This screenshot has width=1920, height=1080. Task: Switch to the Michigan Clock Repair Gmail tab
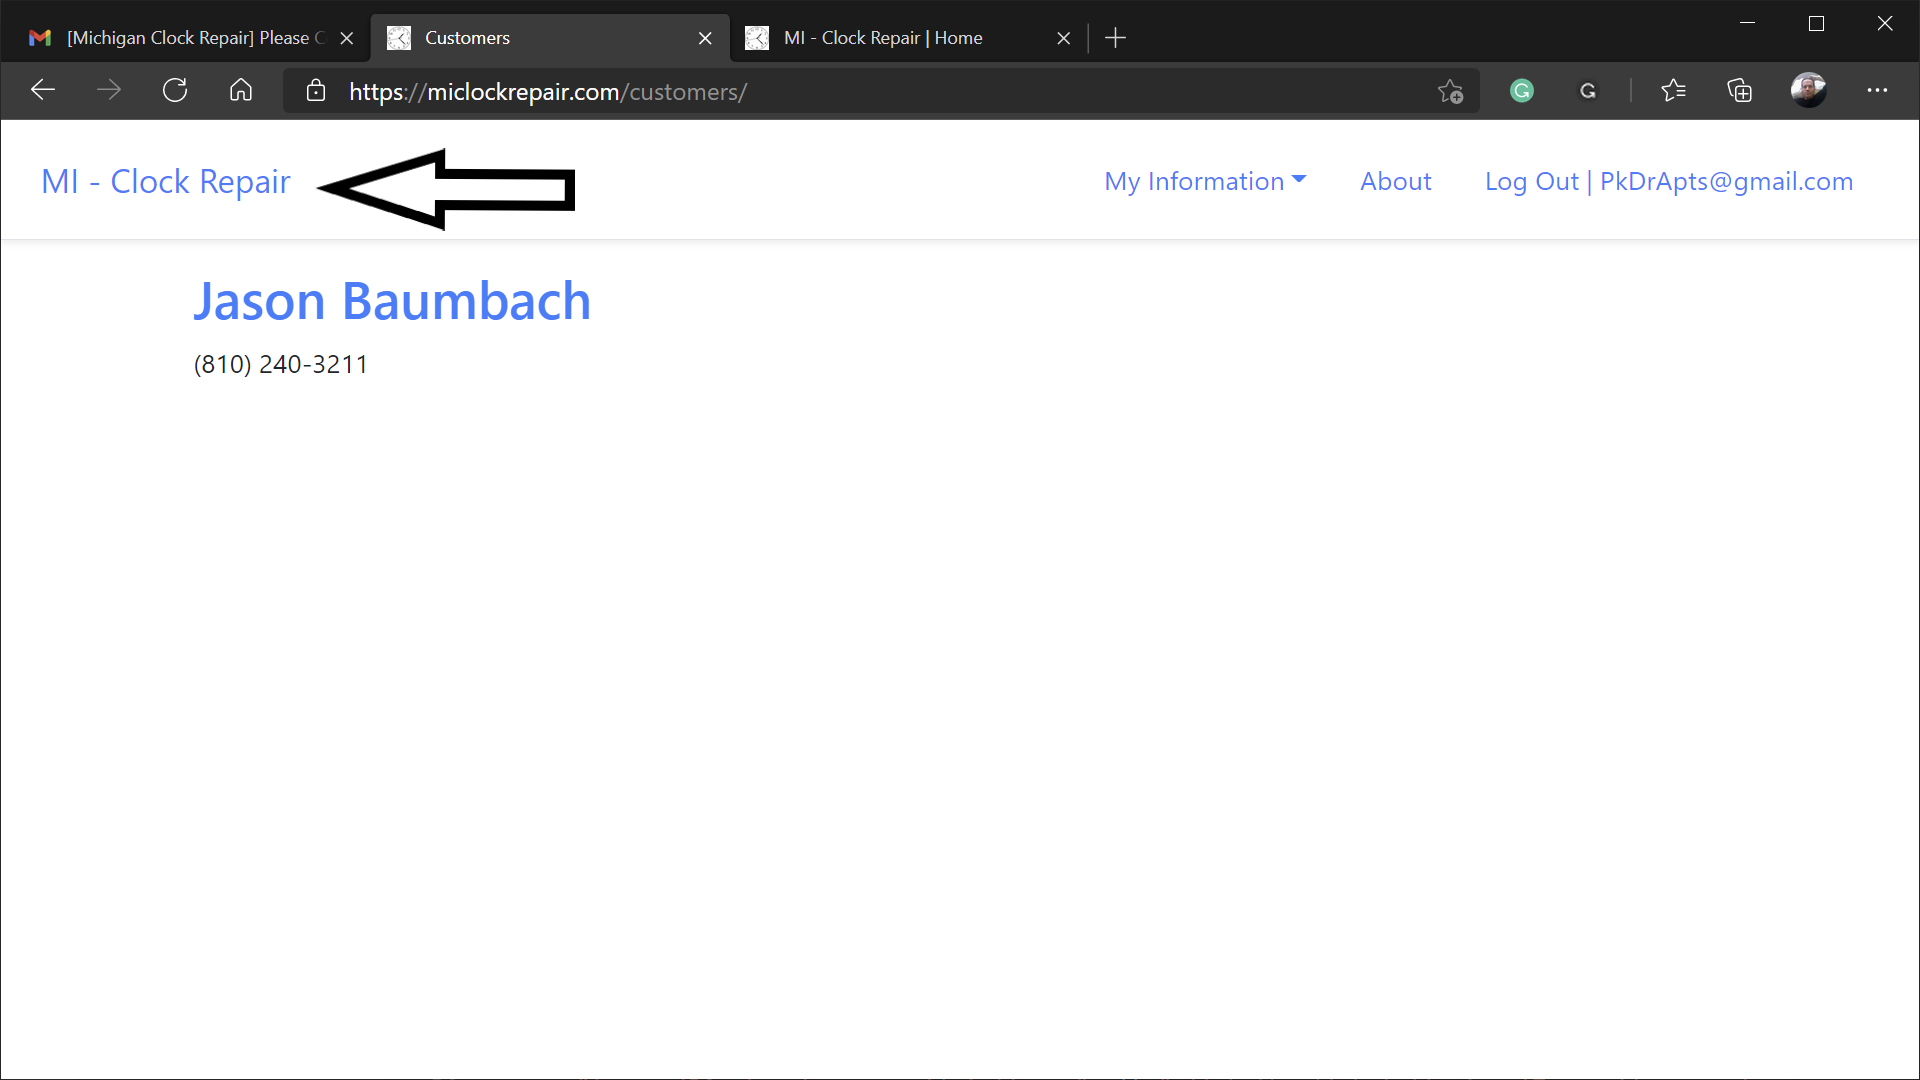(185, 38)
